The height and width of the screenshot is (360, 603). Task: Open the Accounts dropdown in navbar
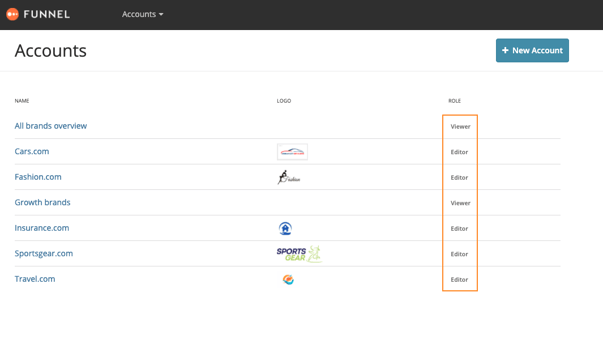click(142, 14)
